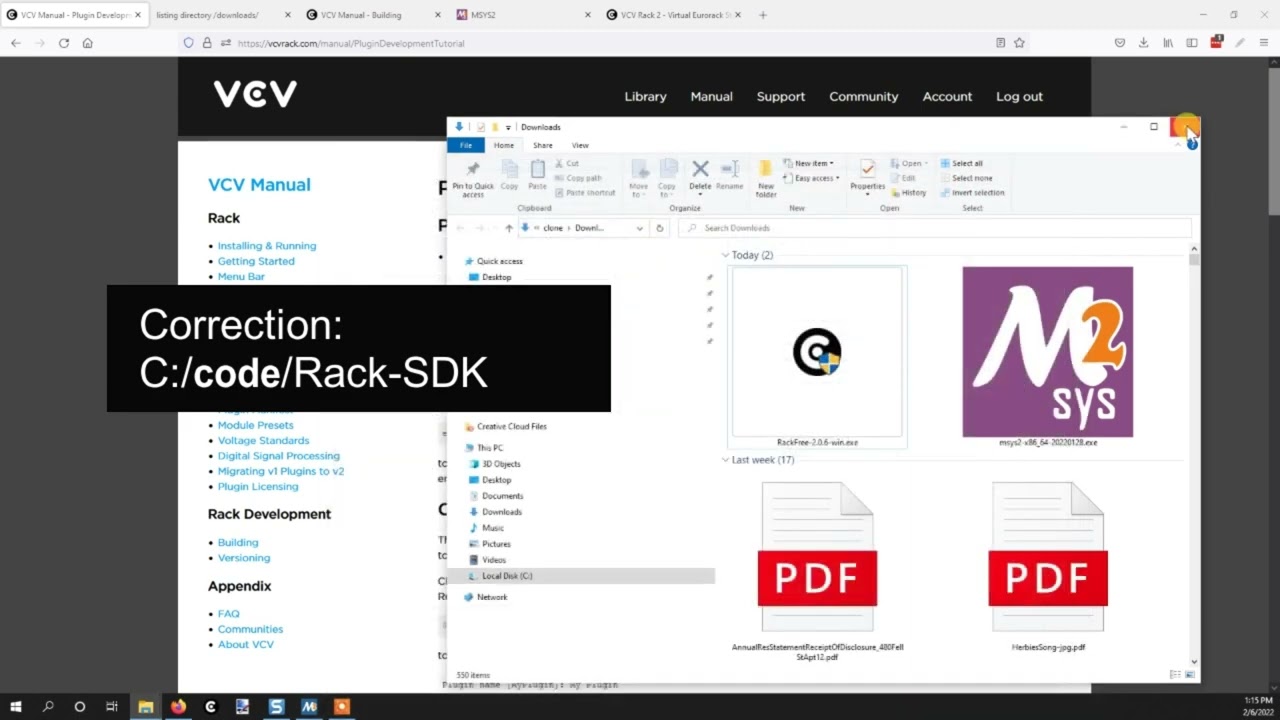Toggle Firefox reader view
This screenshot has width=1280, height=720.
pyautogui.click(x=1000, y=43)
